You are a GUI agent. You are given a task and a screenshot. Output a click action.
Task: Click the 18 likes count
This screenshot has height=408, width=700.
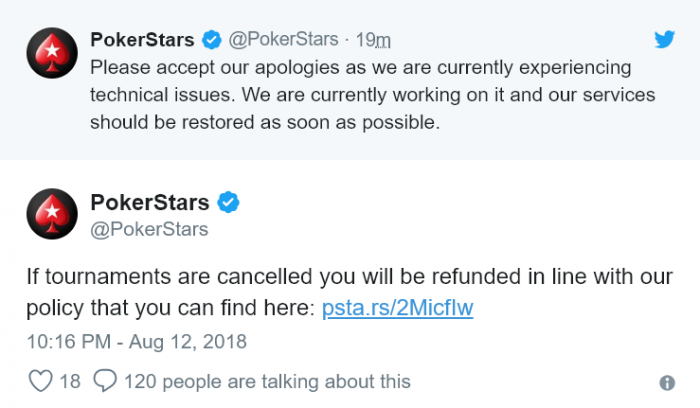point(70,382)
